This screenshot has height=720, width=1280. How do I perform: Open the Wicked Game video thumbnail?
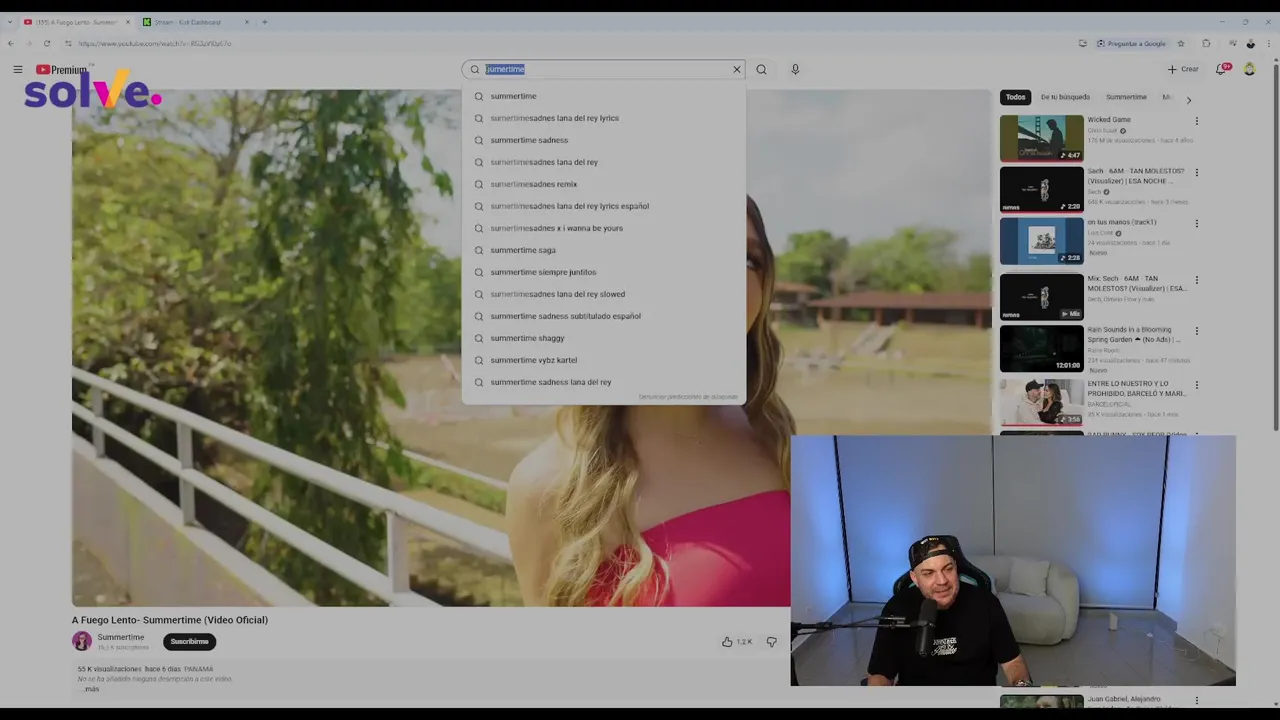coord(1041,138)
